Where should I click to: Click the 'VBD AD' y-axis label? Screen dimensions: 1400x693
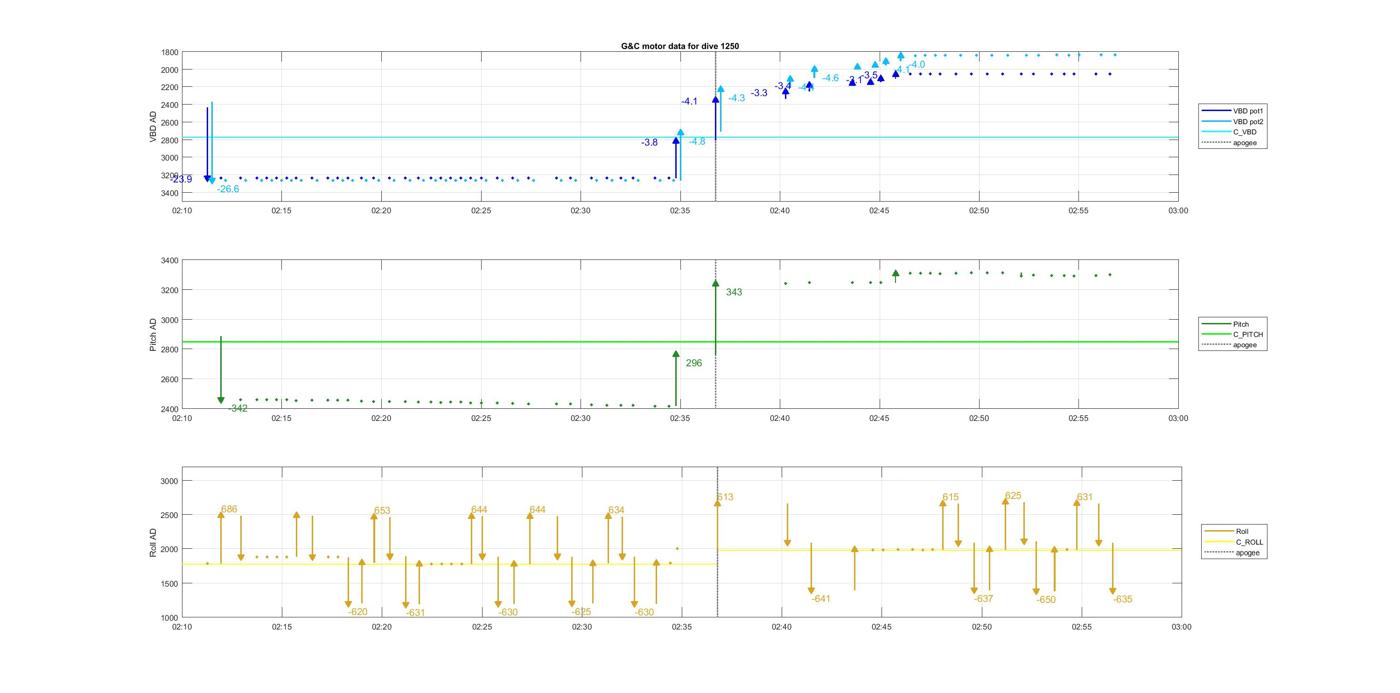(153, 125)
